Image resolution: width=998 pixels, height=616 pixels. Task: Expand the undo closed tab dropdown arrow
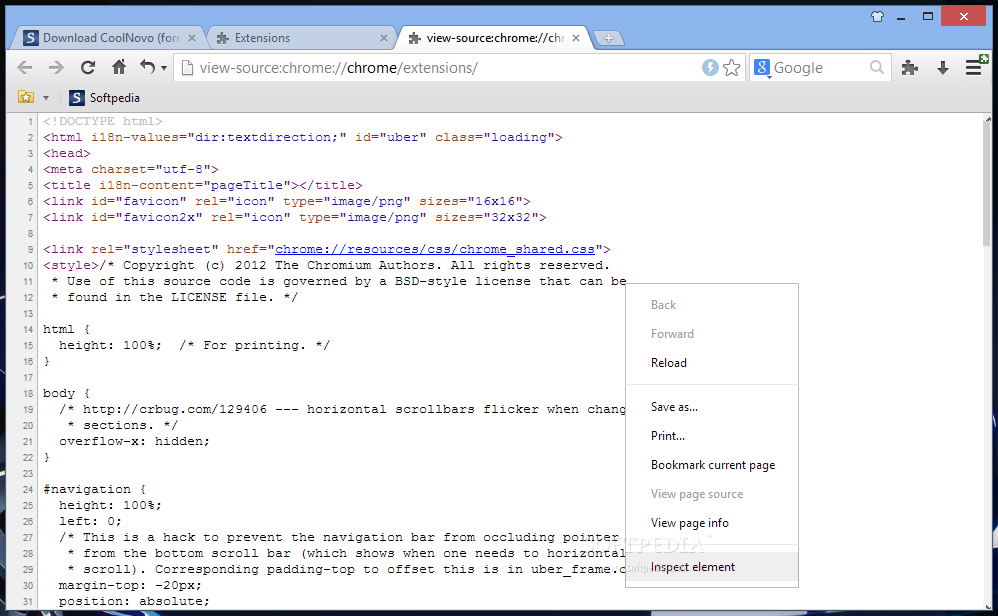tap(164, 68)
